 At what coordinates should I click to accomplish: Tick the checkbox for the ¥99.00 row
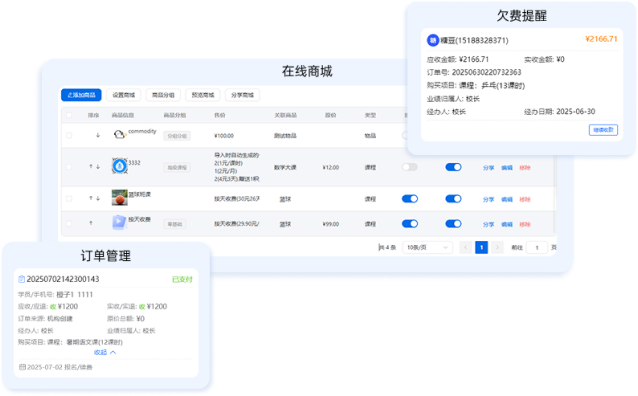point(69,223)
